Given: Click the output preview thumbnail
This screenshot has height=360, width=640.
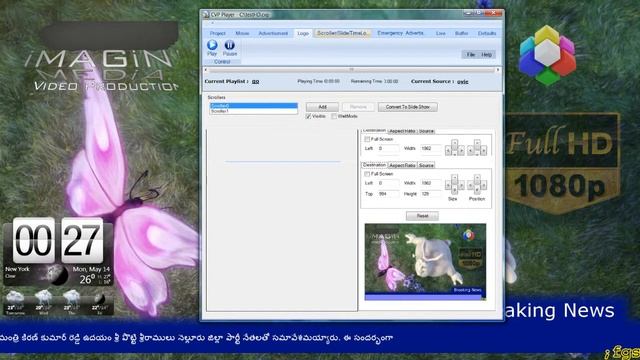Looking at the screenshot, I should (425, 262).
